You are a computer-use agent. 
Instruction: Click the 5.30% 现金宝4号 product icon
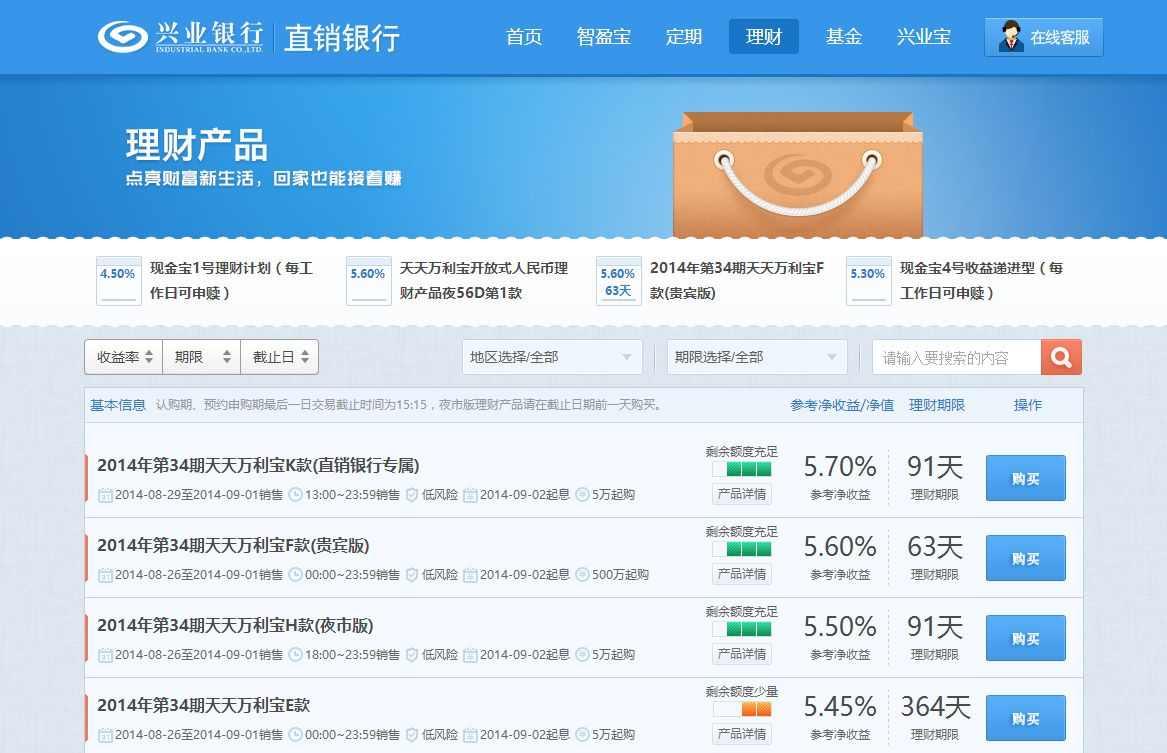pyautogui.click(x=869, y=281)
